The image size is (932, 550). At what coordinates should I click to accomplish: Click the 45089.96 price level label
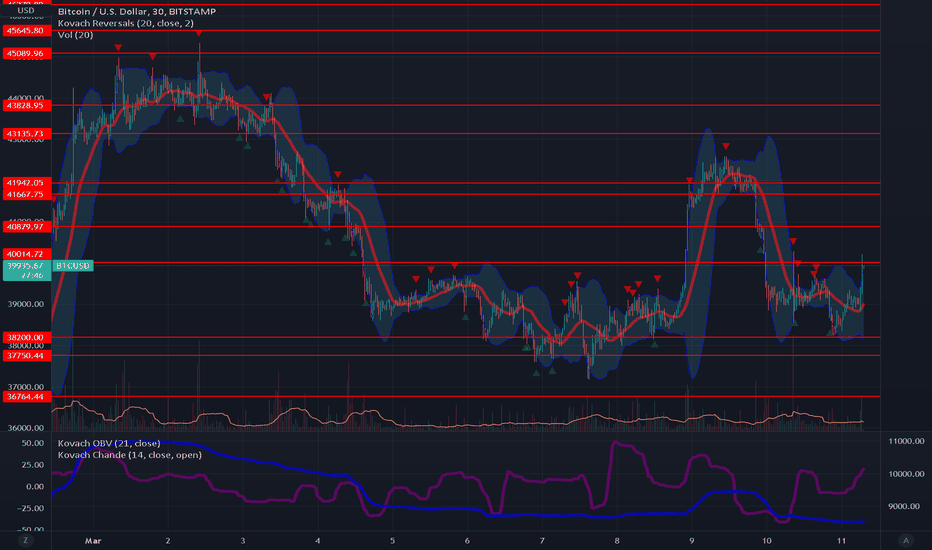(27, 54)
